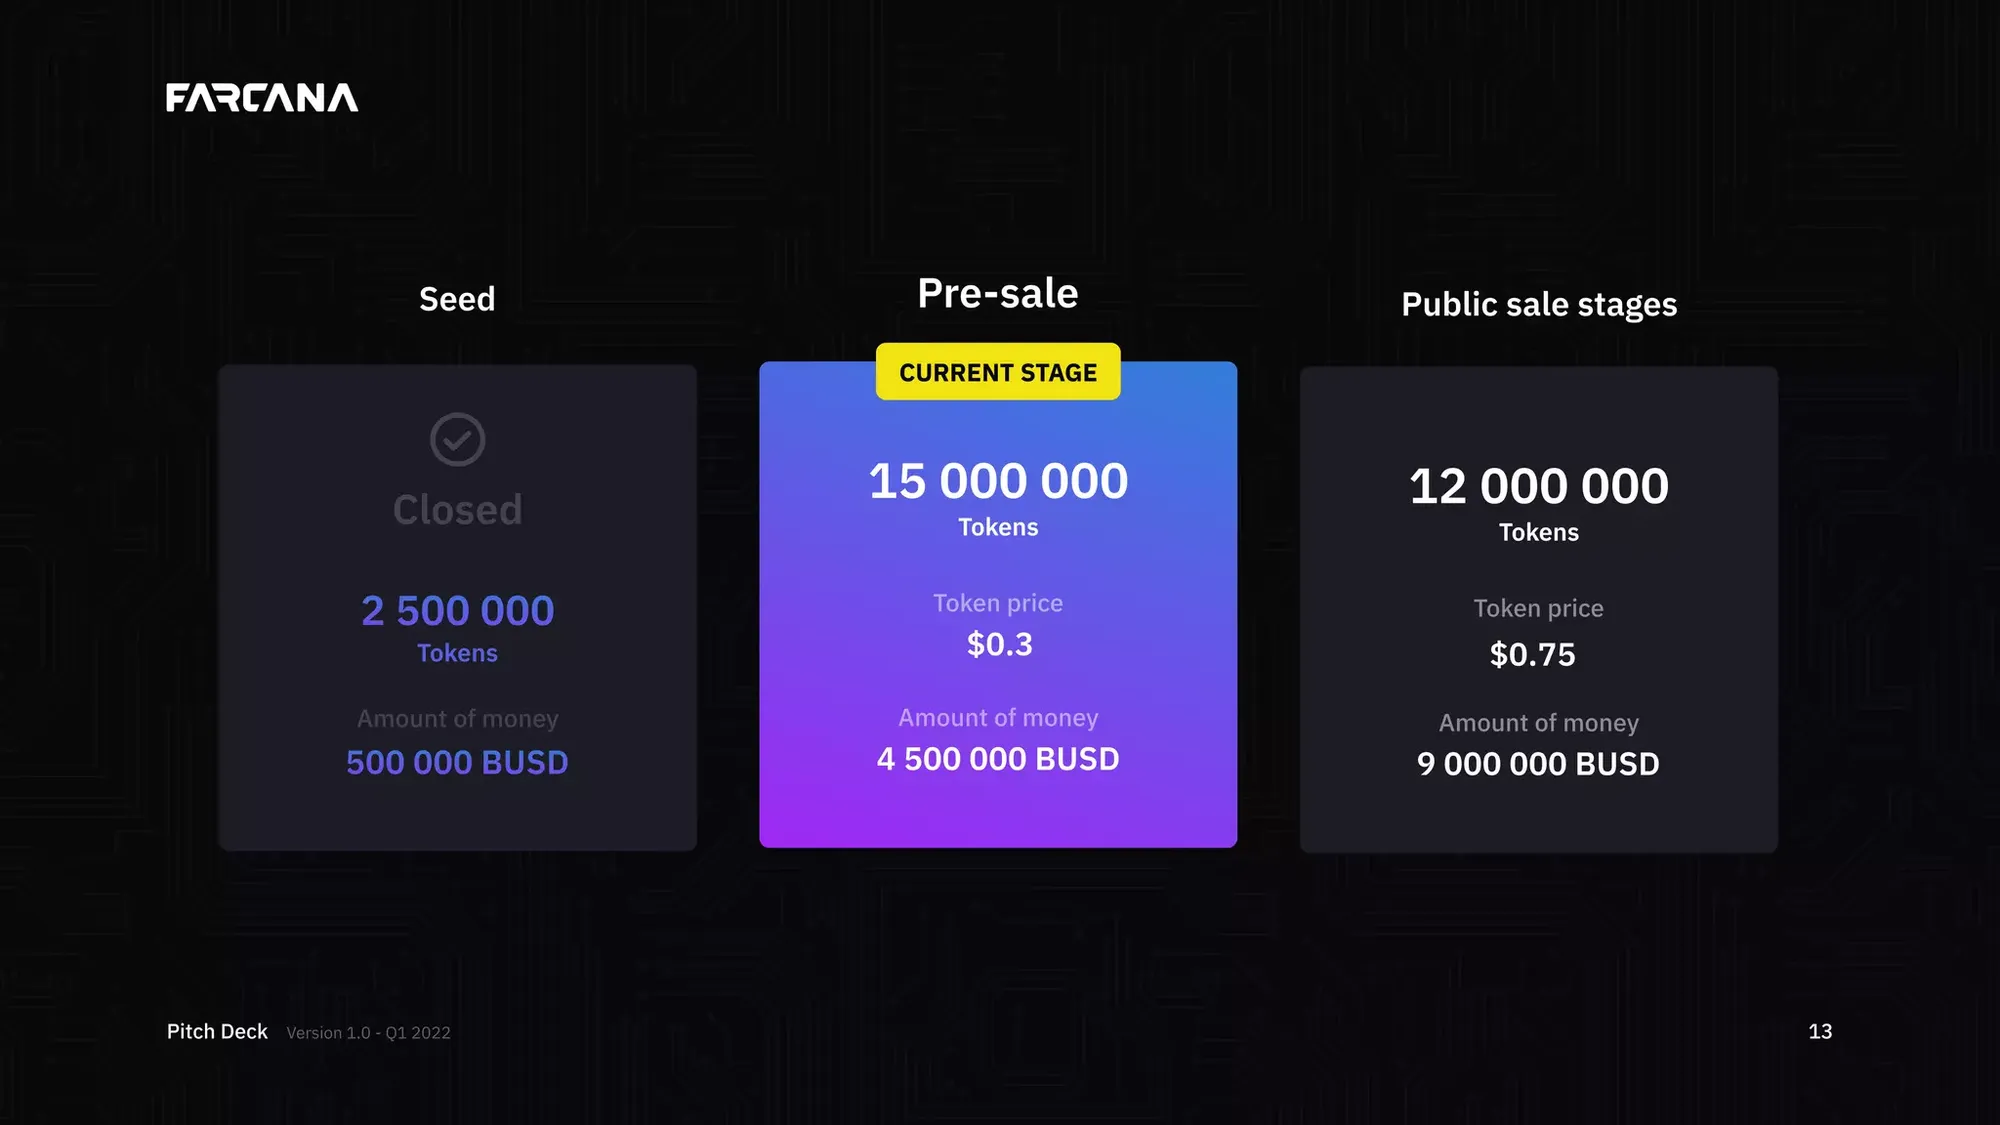The width and height of the screenshot is (2000, 1125).
Task: Click the 4 500 000 BUSD amount
Action: click(998, 759)
